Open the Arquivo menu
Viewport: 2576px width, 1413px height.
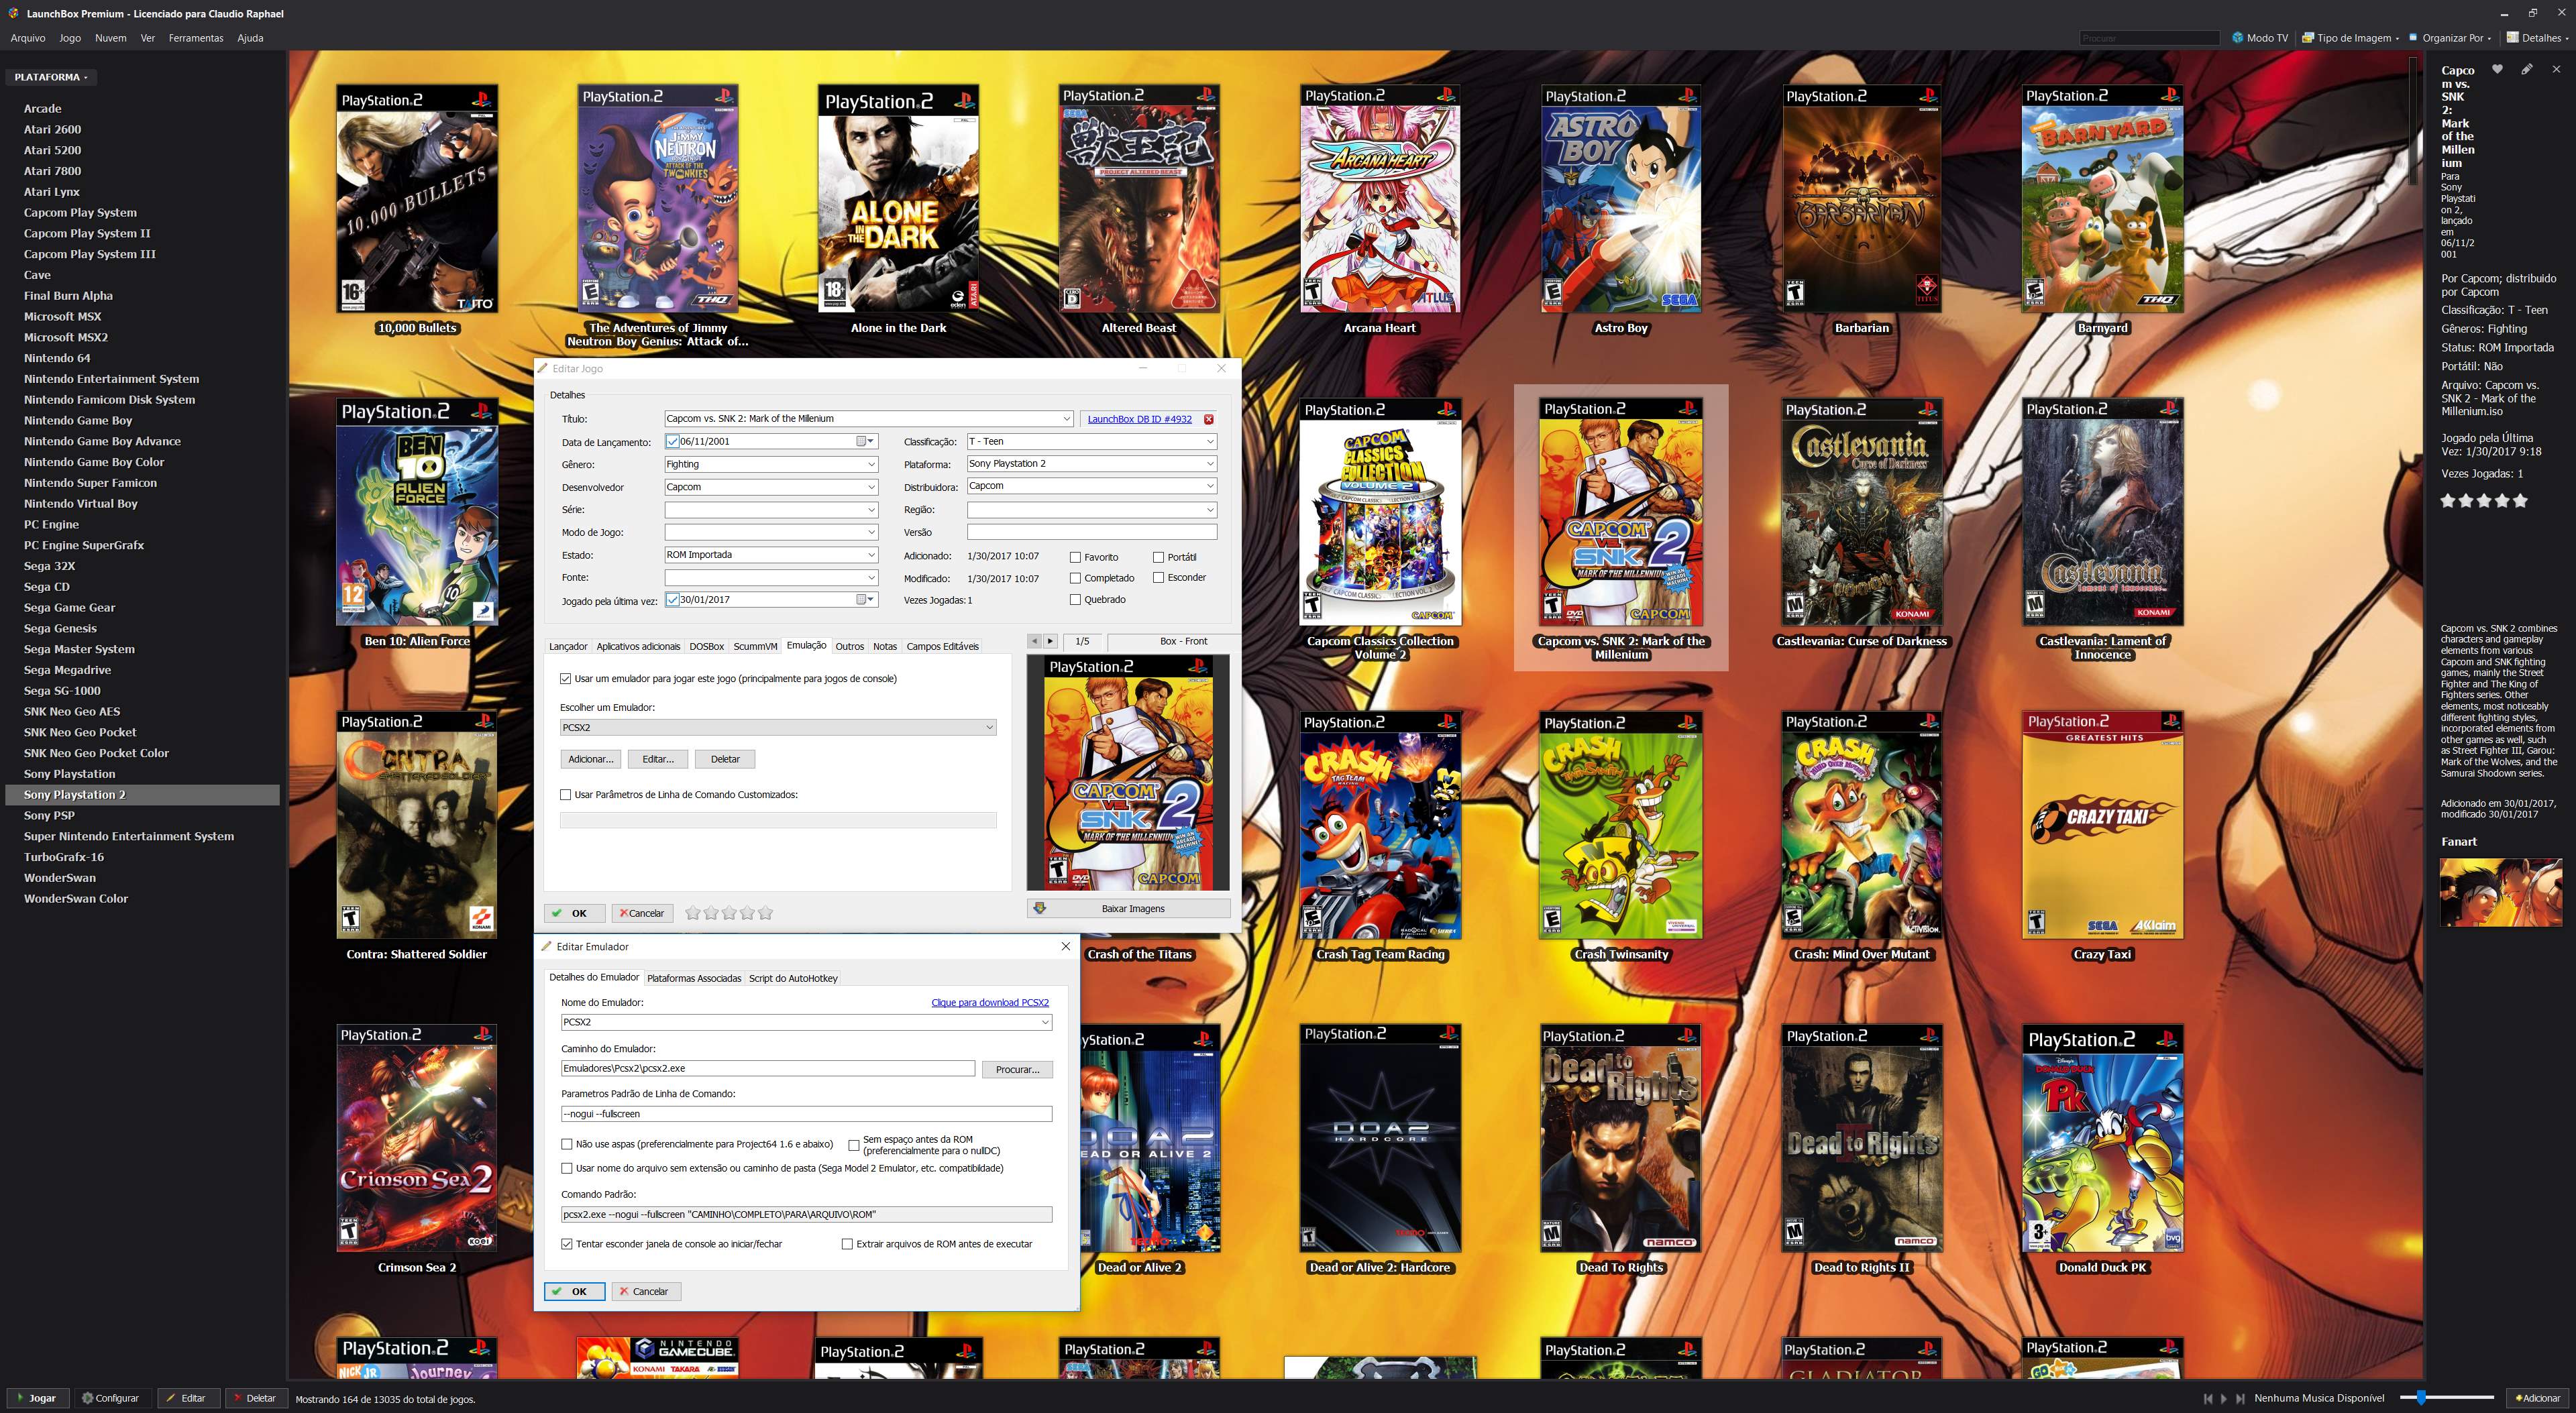coord(28,38)
